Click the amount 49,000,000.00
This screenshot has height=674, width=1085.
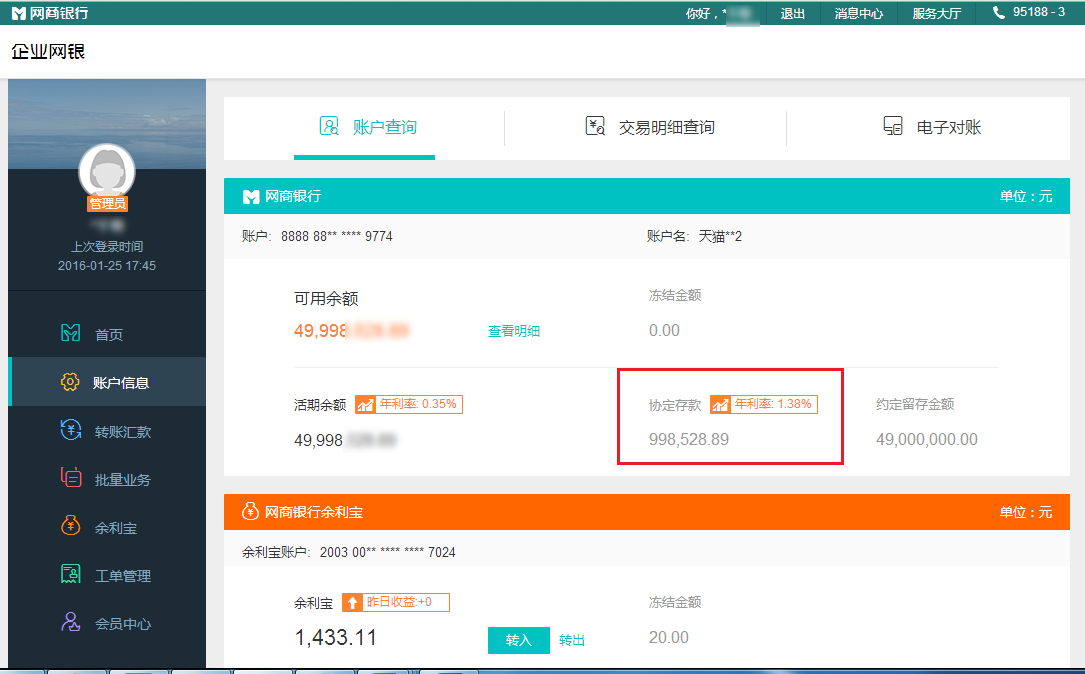(927, 439)
